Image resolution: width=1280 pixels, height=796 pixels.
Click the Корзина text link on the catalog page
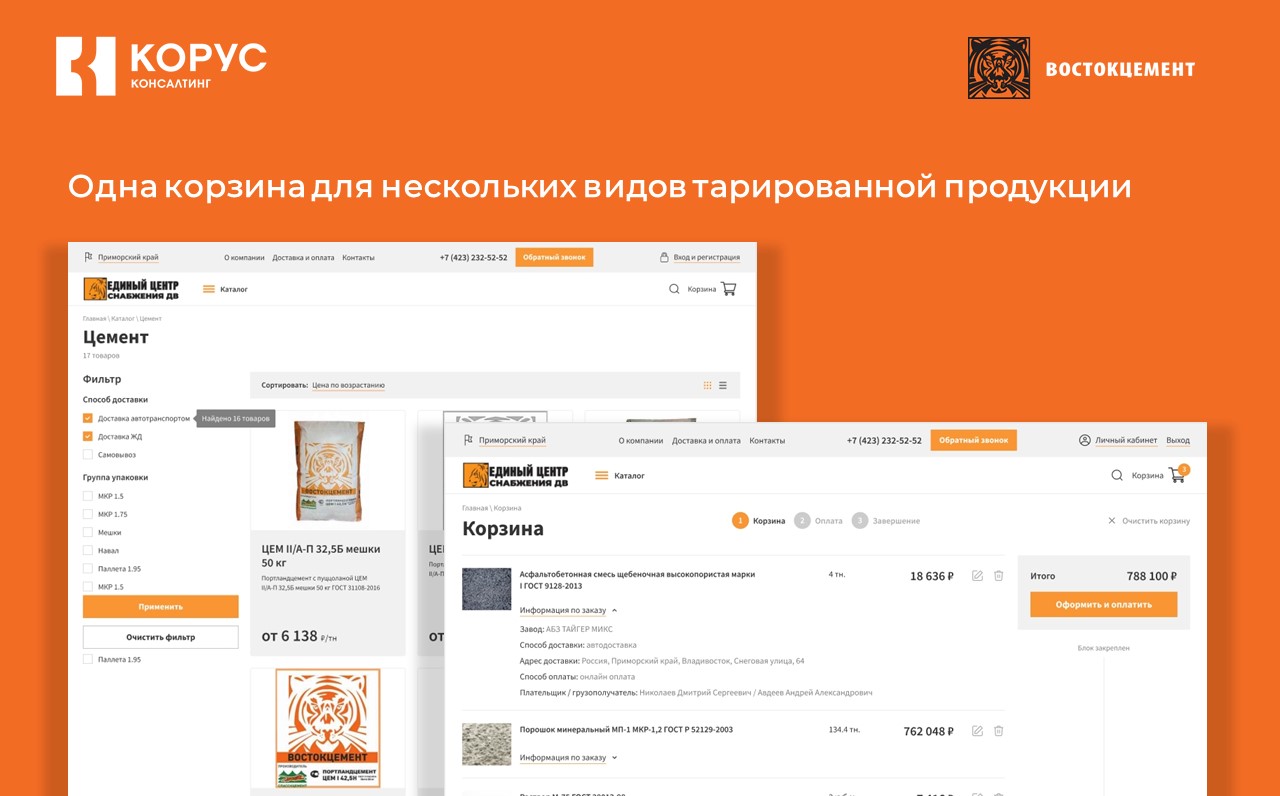[702, 289]
